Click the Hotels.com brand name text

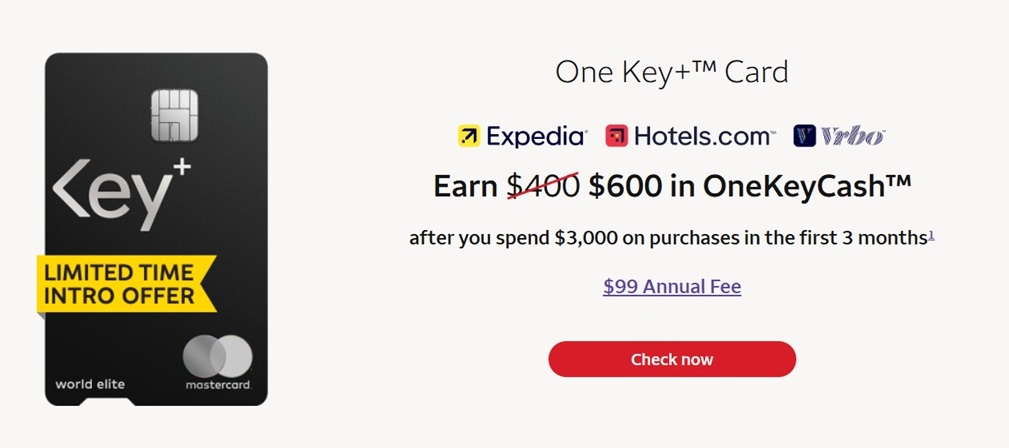tap(704, 136)
